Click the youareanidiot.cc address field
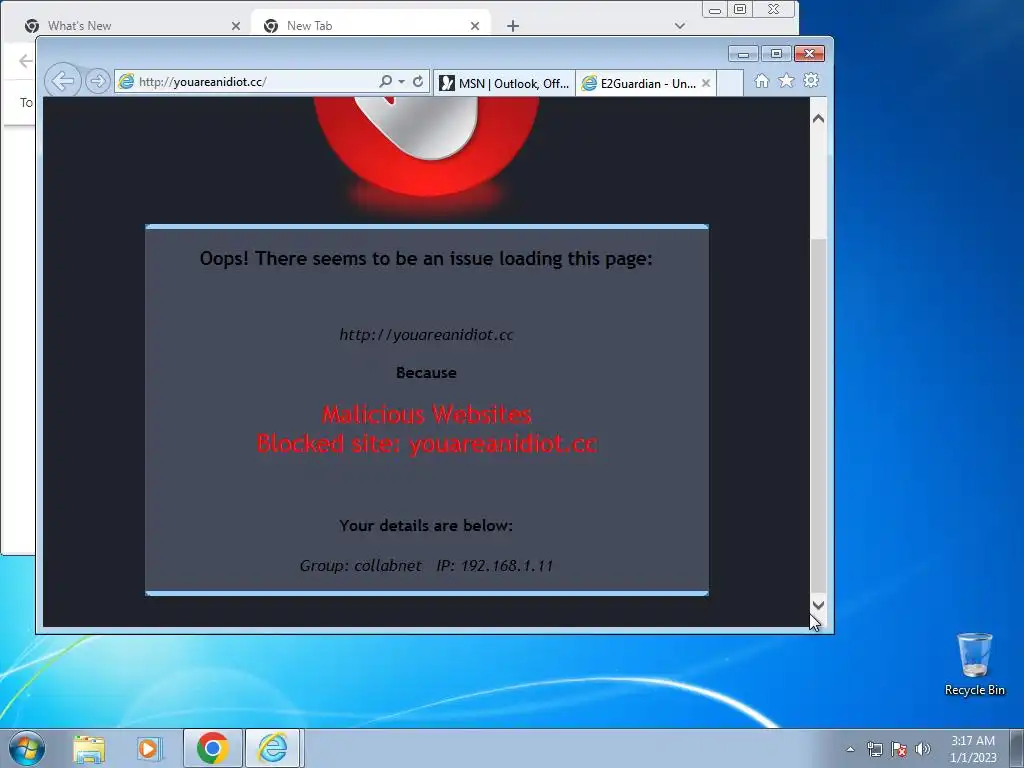This screenshot has height=768, width=1024. tap(248, 82)
